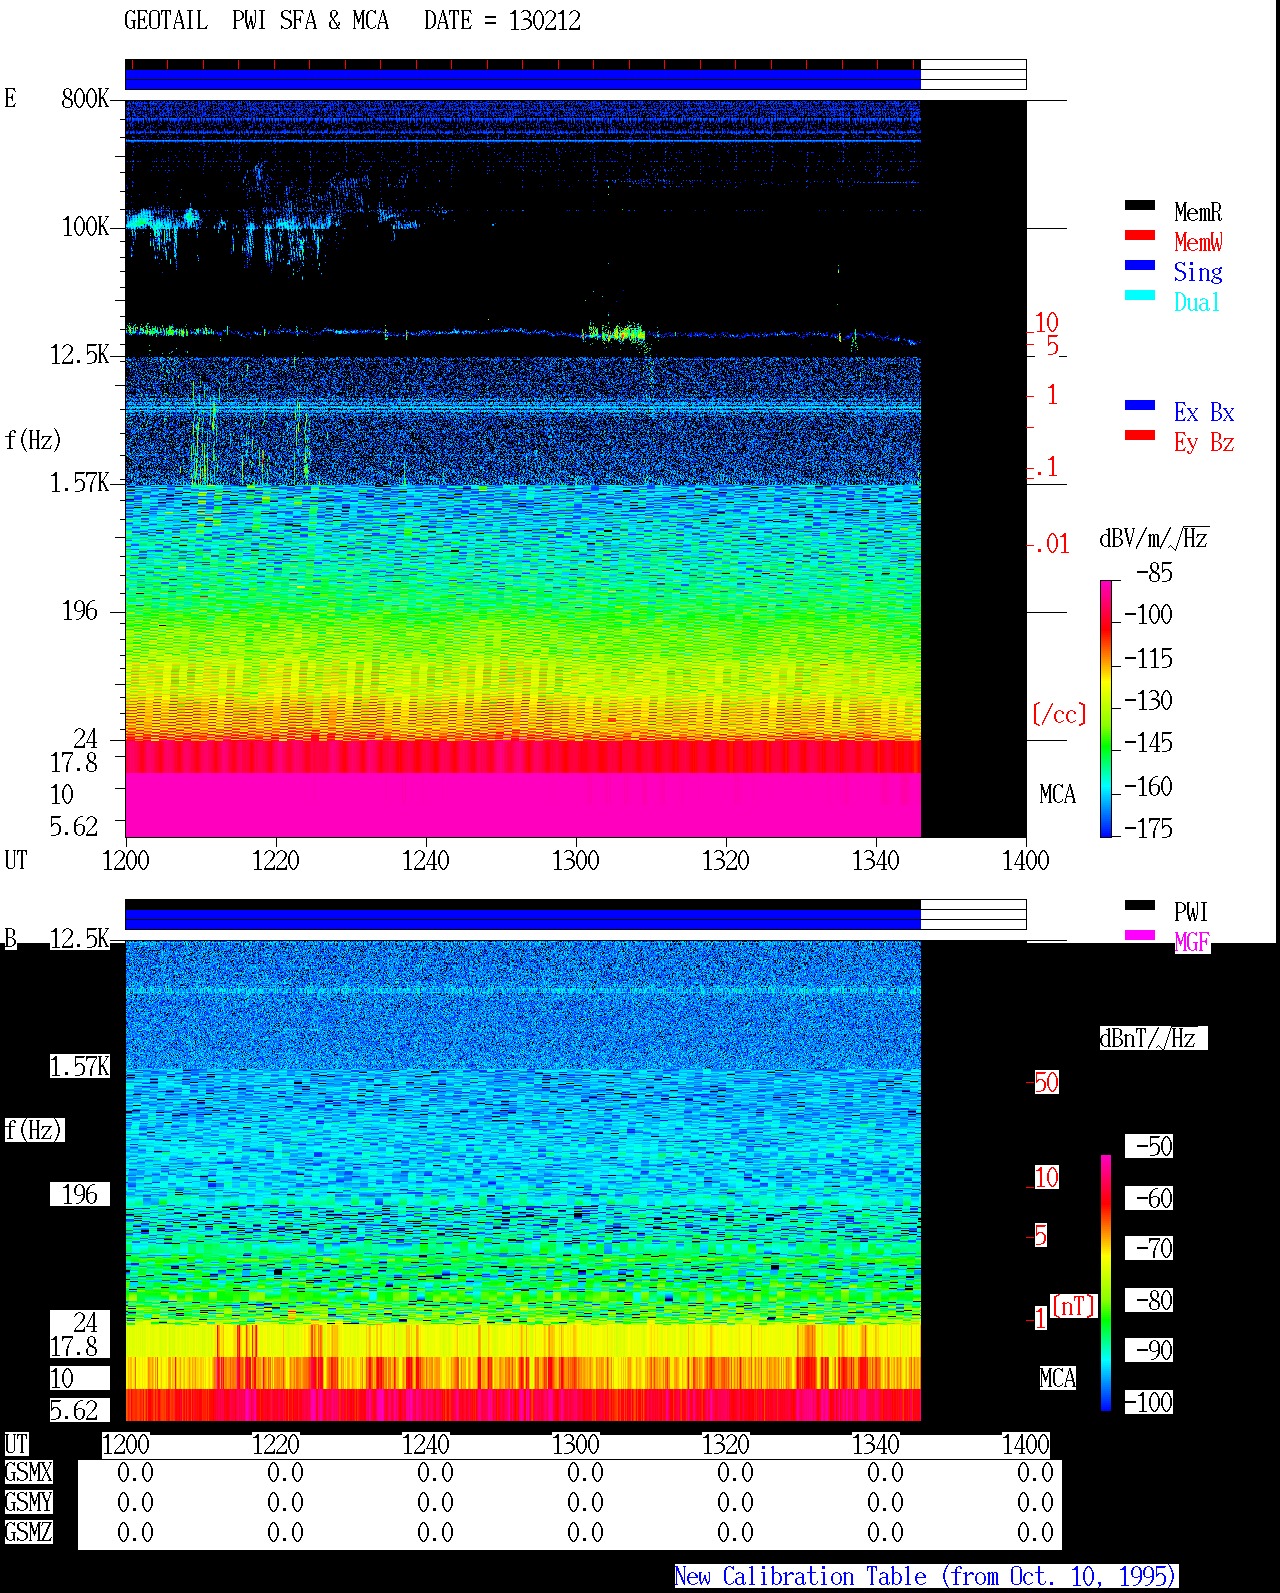Click the PWI legend label
The image size is (1280, 1593).
tap(1191, 912)
